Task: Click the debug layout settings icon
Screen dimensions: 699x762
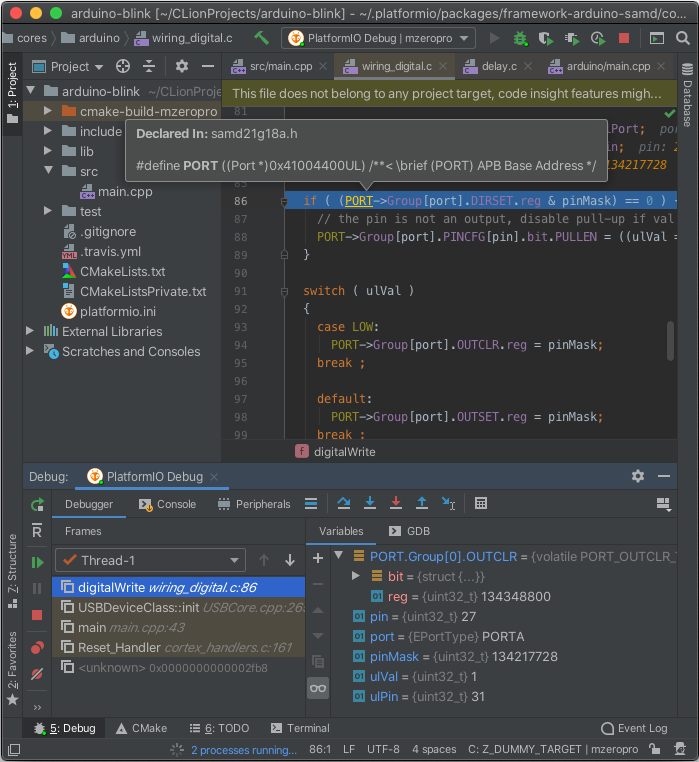Action: click(x=664, y=504)
